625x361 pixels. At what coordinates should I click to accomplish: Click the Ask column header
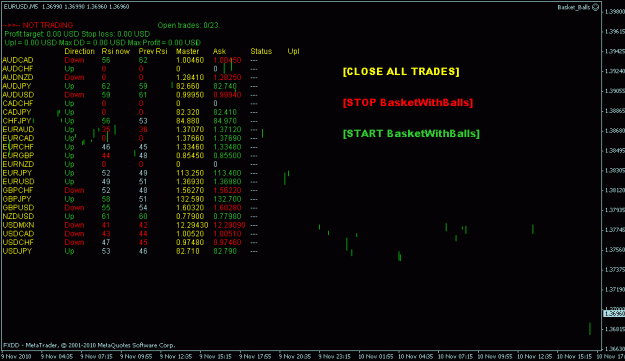(219, 51)
